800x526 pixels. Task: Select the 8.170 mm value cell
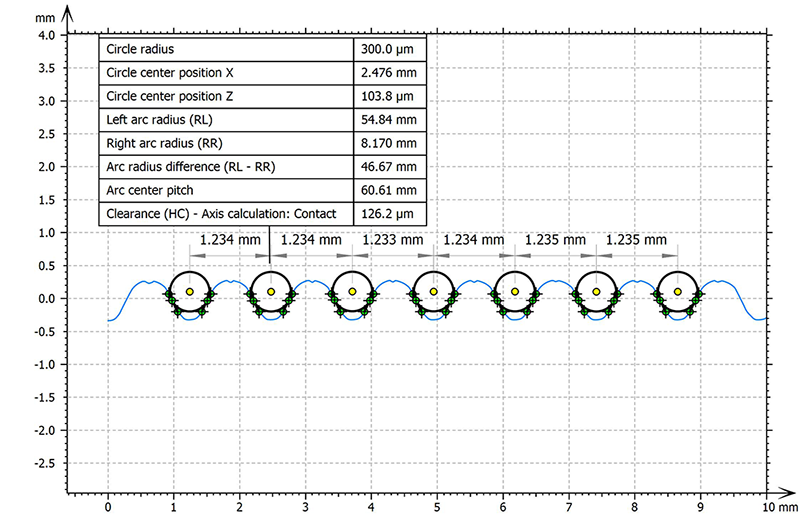(x=389, y=143)
